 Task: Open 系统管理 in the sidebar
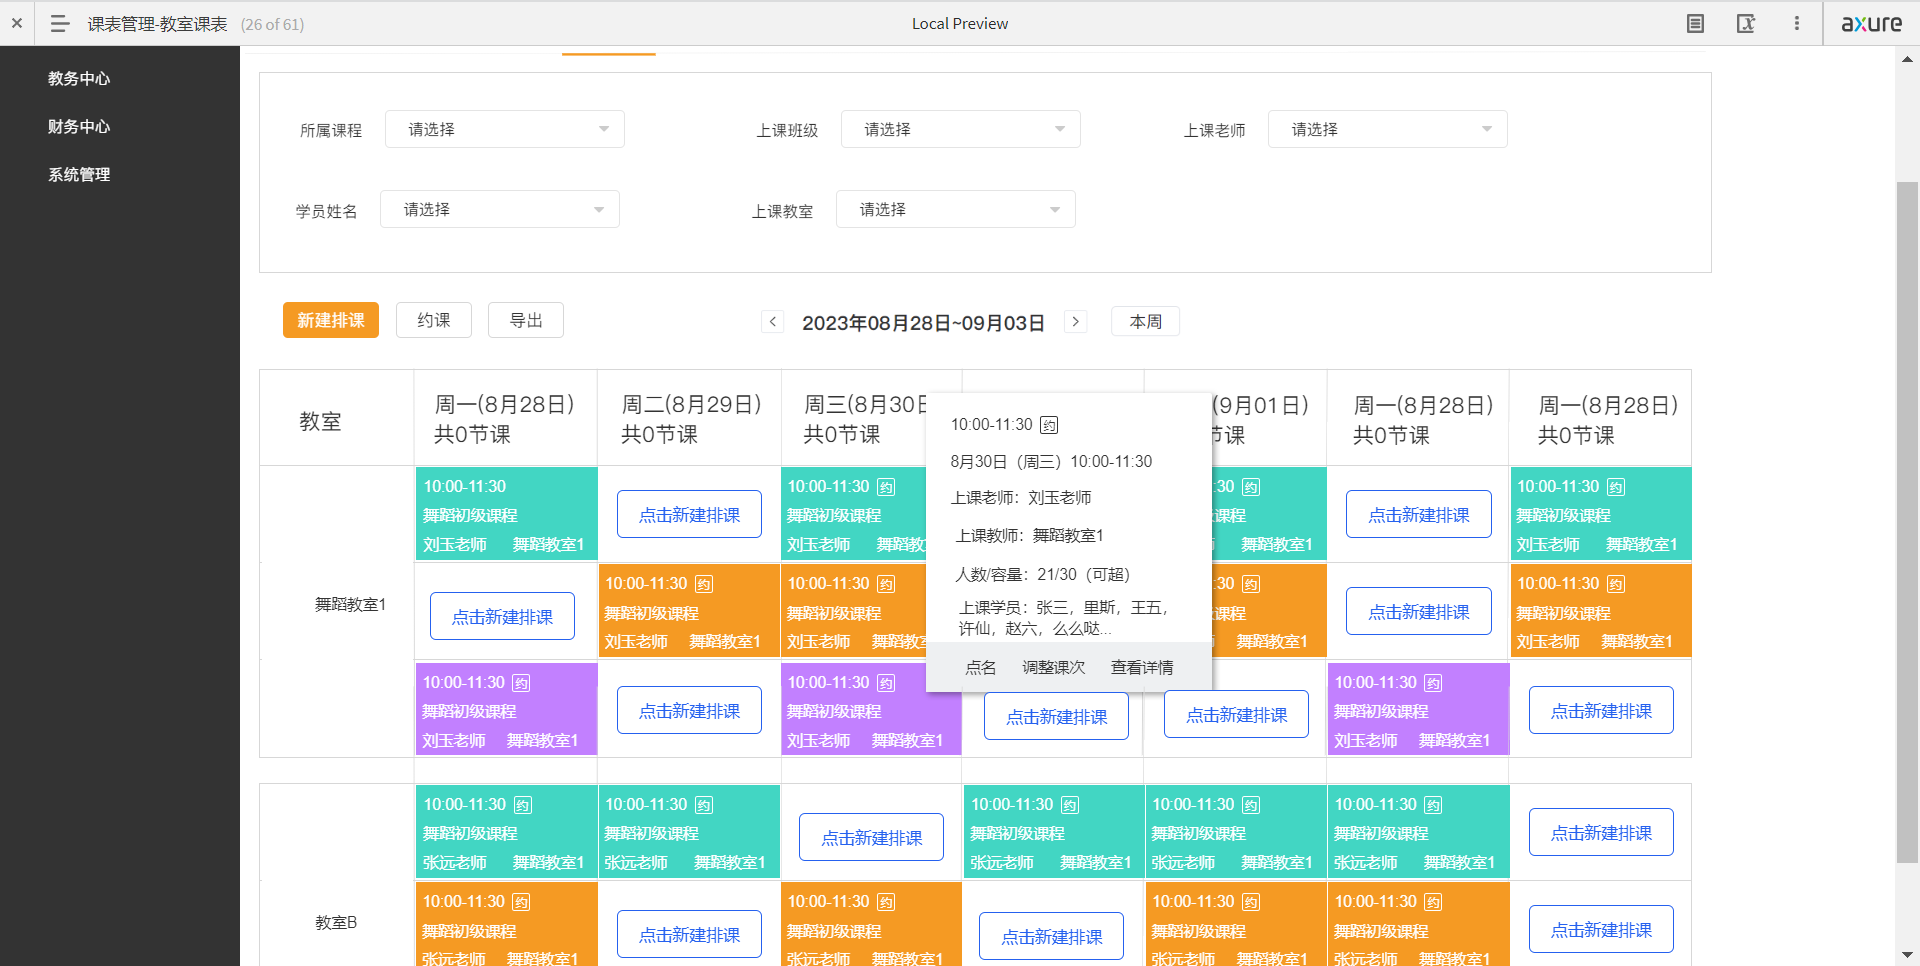[79, 174]
